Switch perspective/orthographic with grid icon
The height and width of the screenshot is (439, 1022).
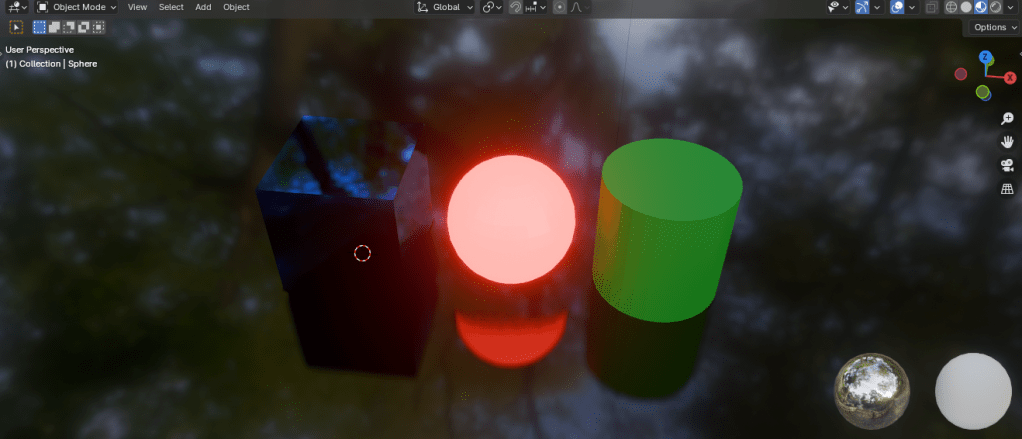(x=1008, y=189)
